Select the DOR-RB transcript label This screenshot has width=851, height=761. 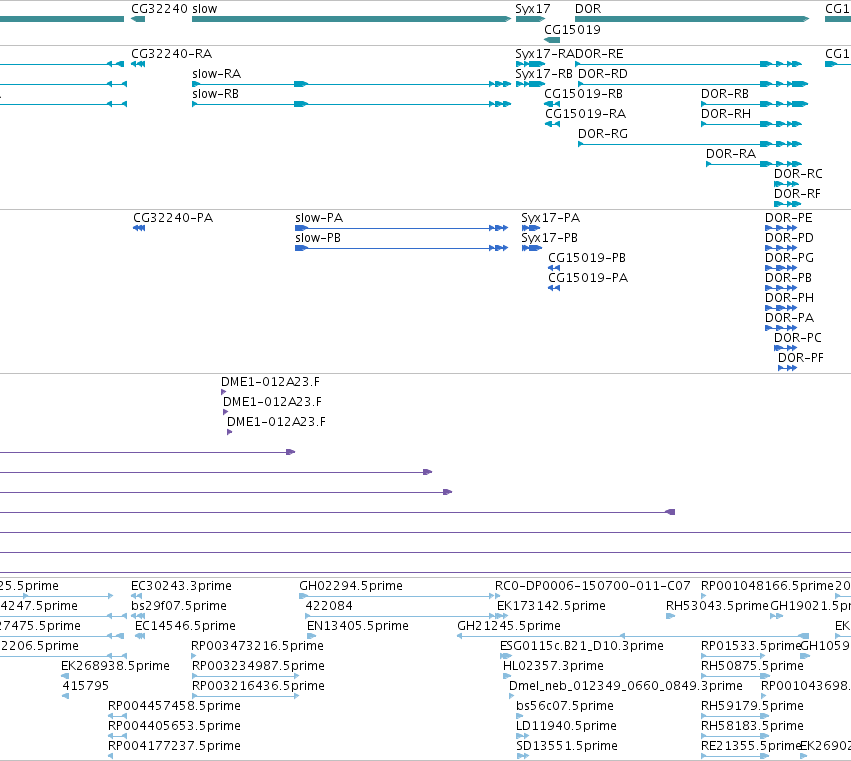(725, 94)
